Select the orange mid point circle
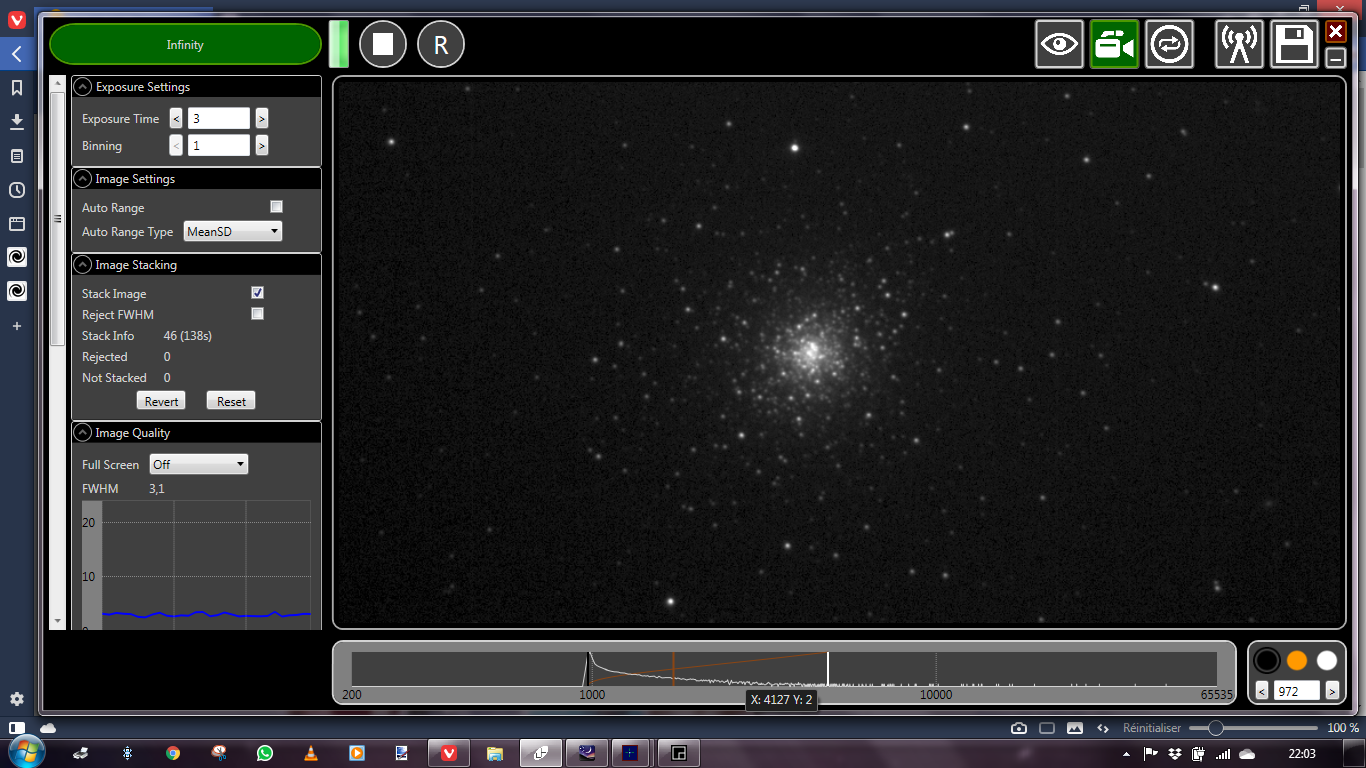The image size is (1366, 768). point(1297,660)
